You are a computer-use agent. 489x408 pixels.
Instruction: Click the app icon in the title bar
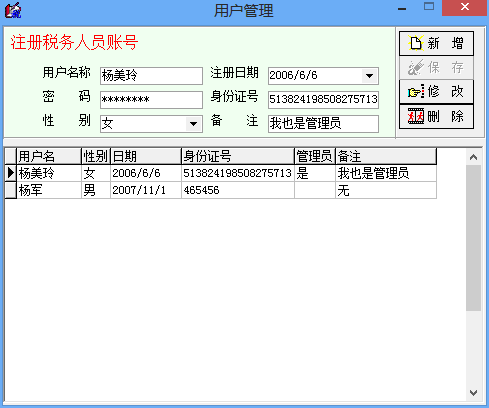tap(13, 10)
